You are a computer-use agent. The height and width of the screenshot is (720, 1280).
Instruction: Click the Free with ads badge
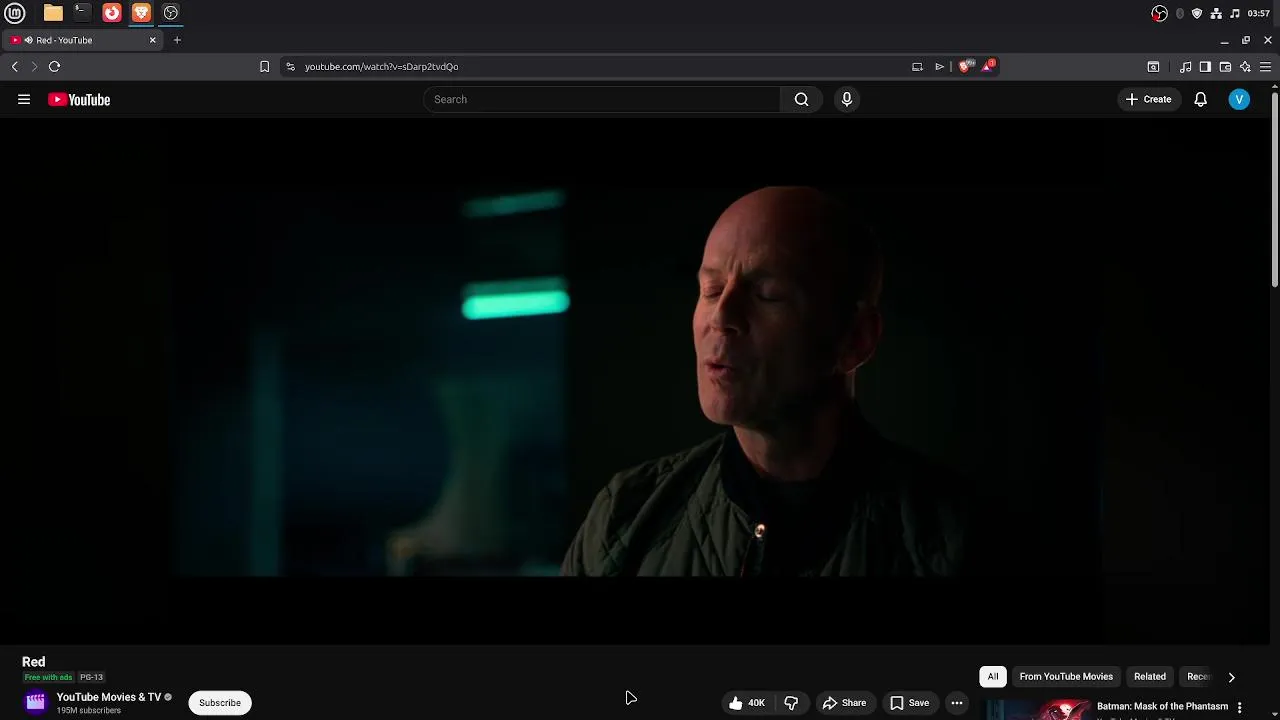coord(48,677)
